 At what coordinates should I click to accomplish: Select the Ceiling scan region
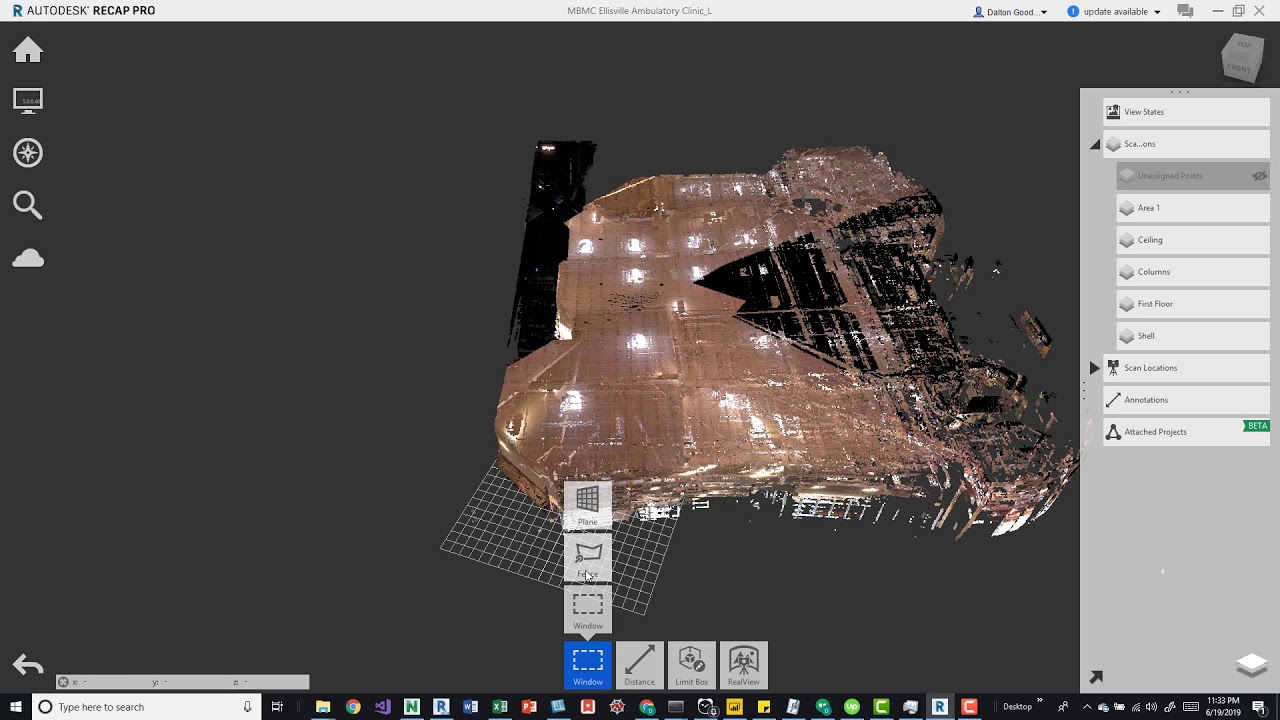[x=1193, y=240]
